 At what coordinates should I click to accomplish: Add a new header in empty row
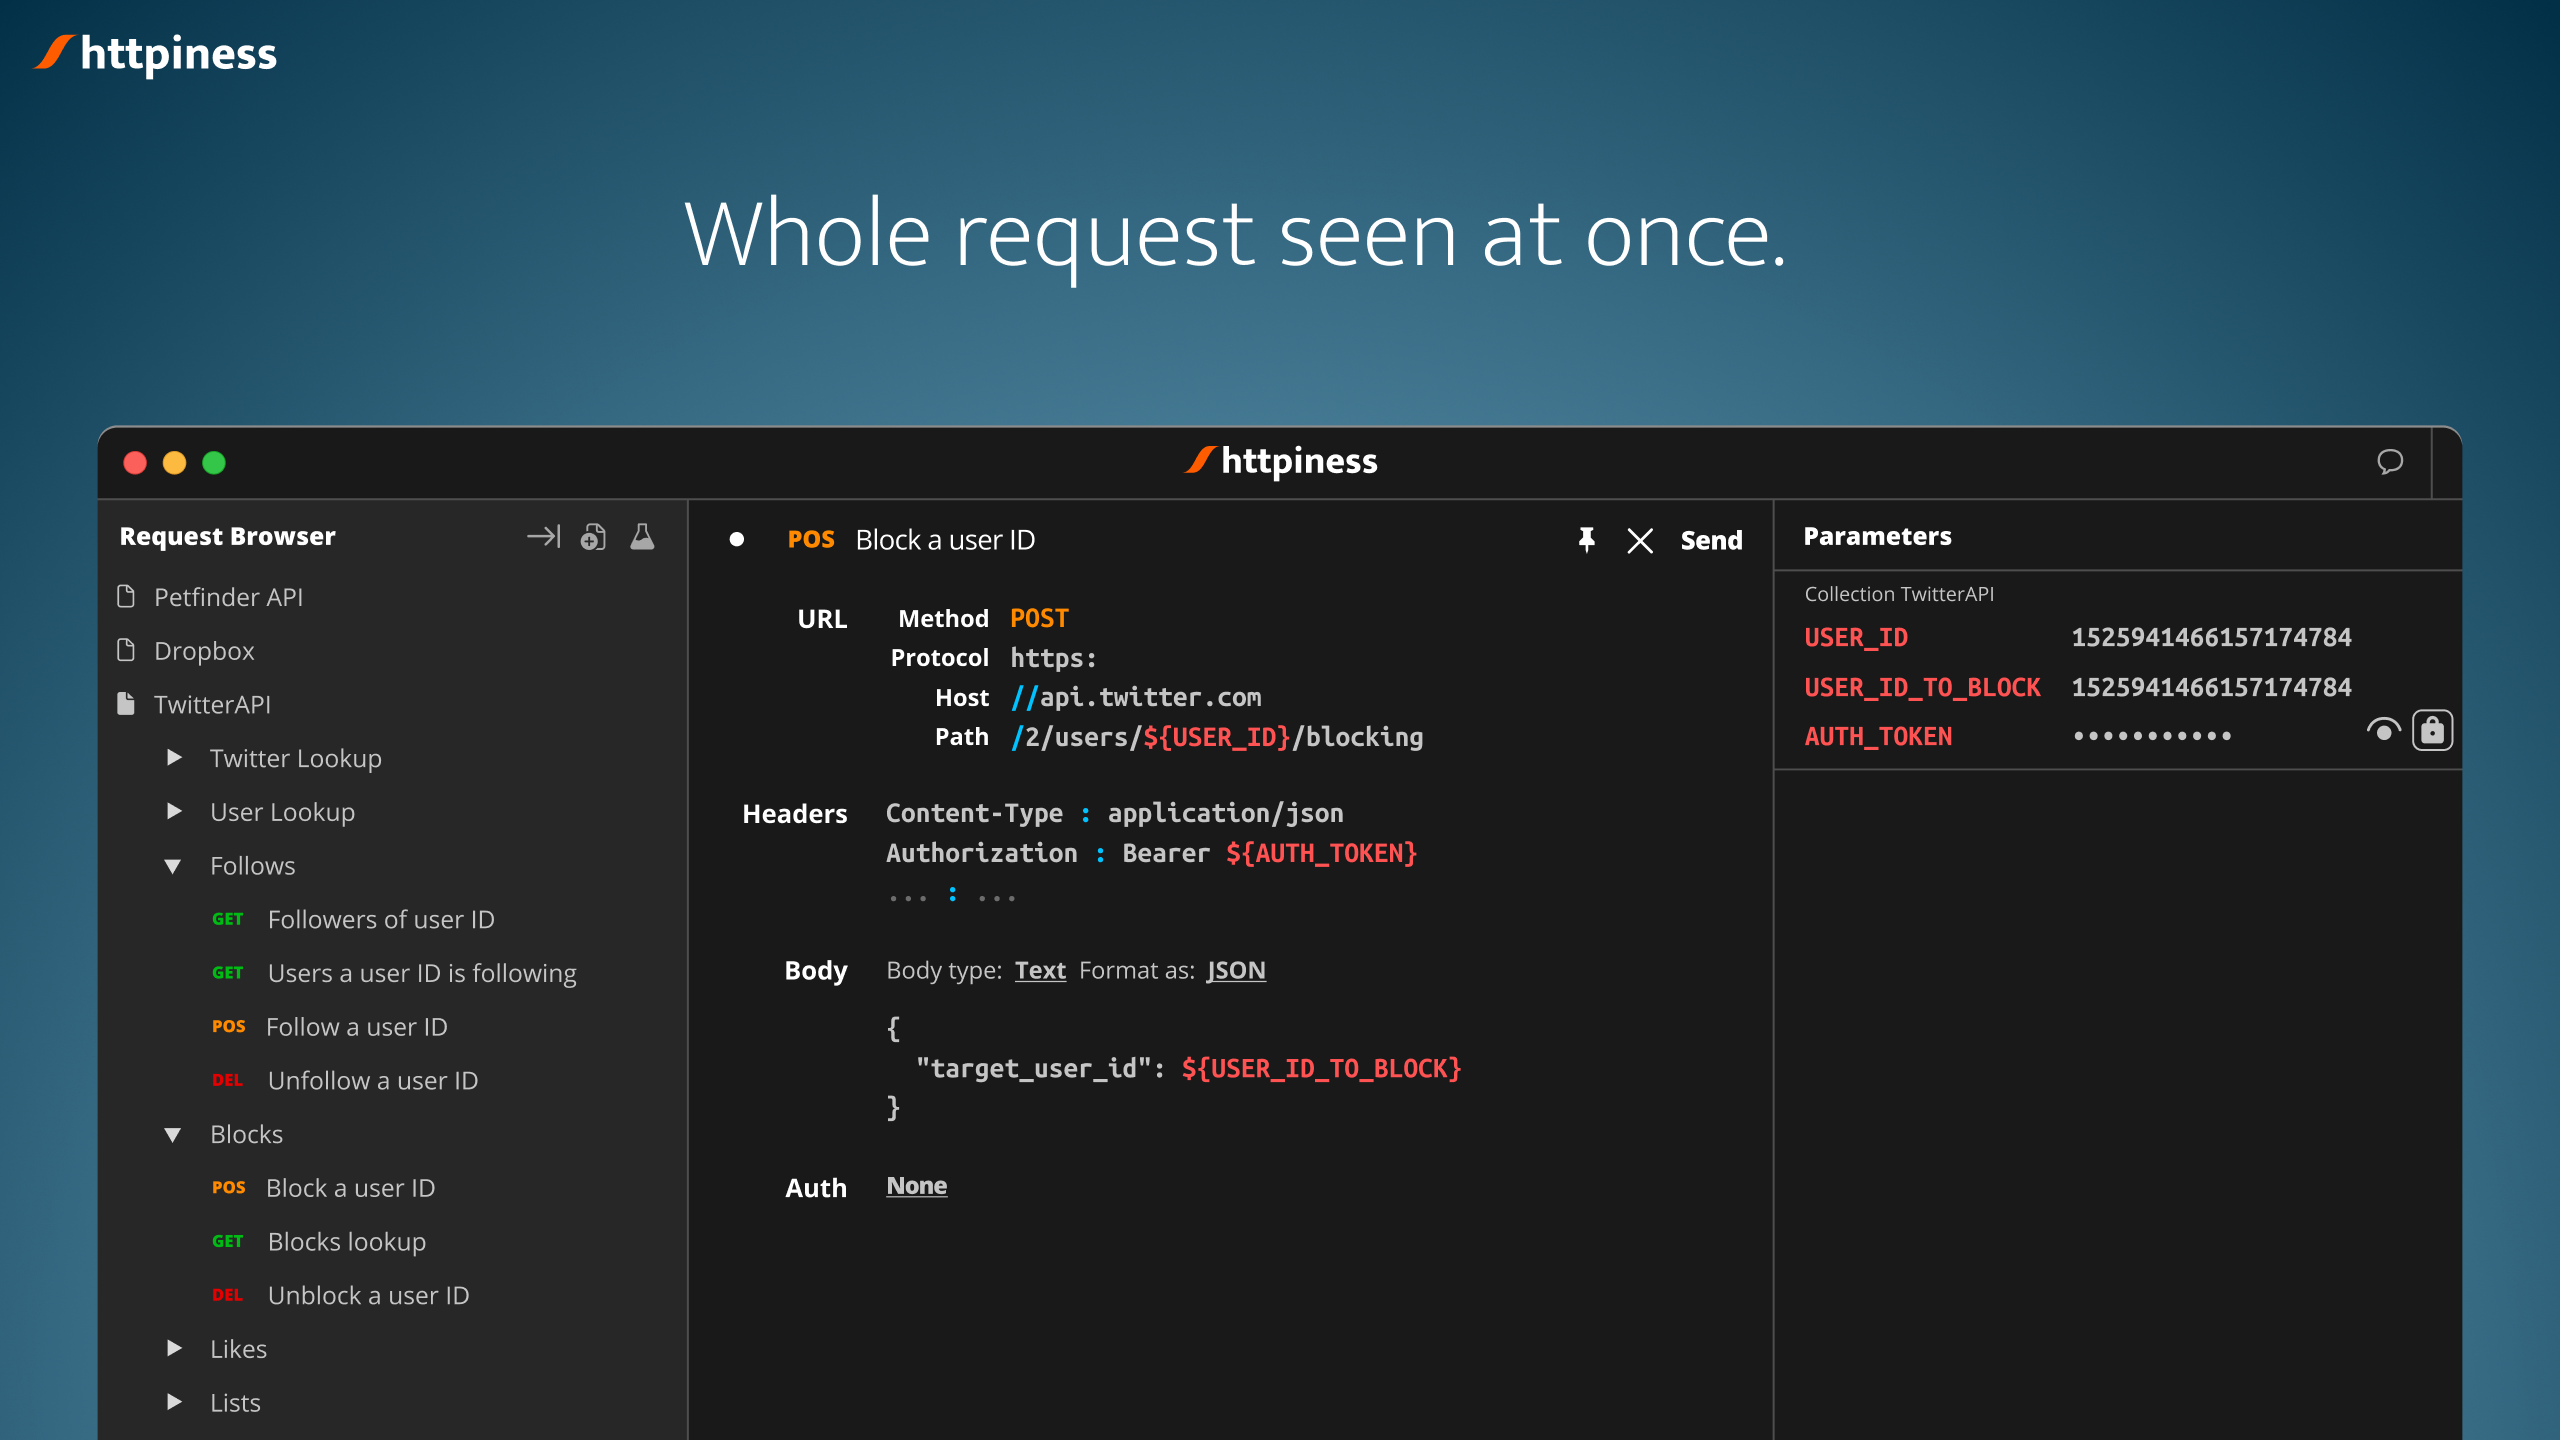coord(952,896)
